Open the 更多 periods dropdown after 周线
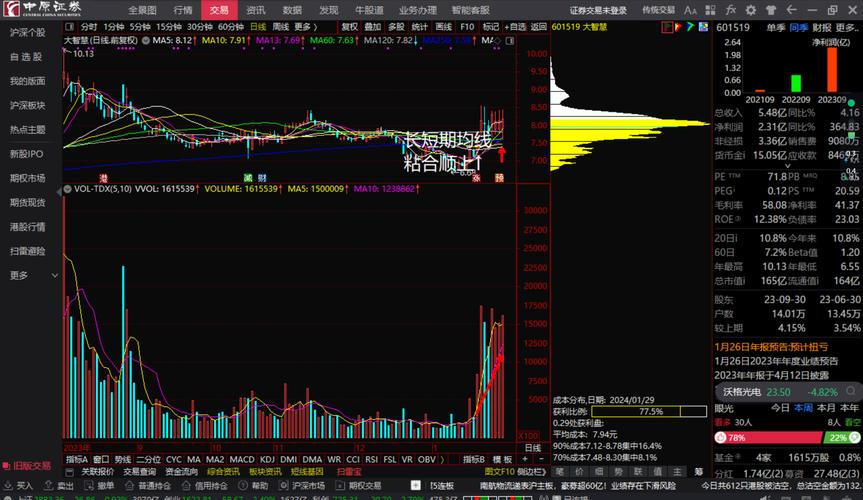This screenshot has height=500, width=863. (305, 27)
